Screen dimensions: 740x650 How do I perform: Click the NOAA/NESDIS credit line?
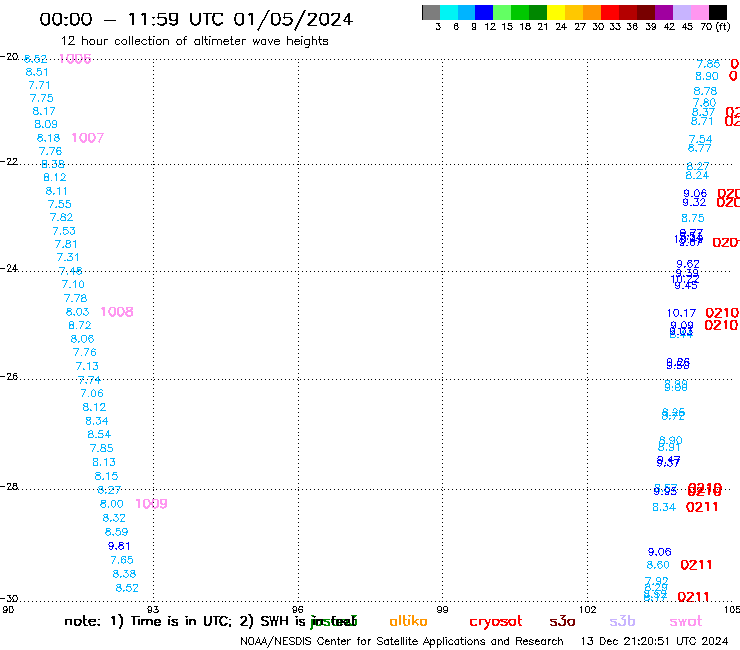tap(402, 642)
